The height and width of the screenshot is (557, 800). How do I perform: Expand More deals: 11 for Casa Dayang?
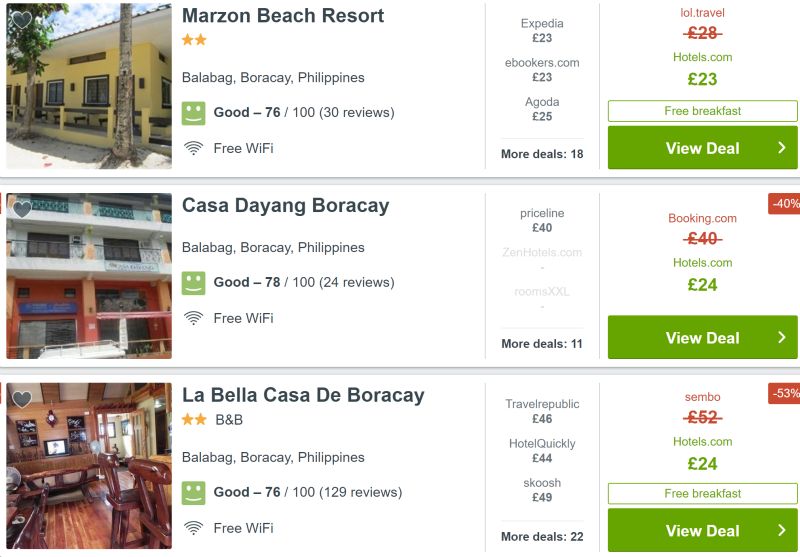[542, 344]
